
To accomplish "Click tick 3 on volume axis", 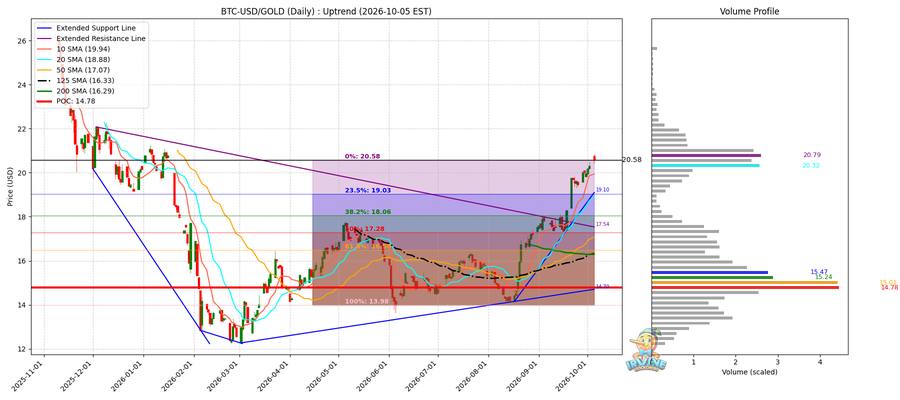I will [x=778, y=362].
